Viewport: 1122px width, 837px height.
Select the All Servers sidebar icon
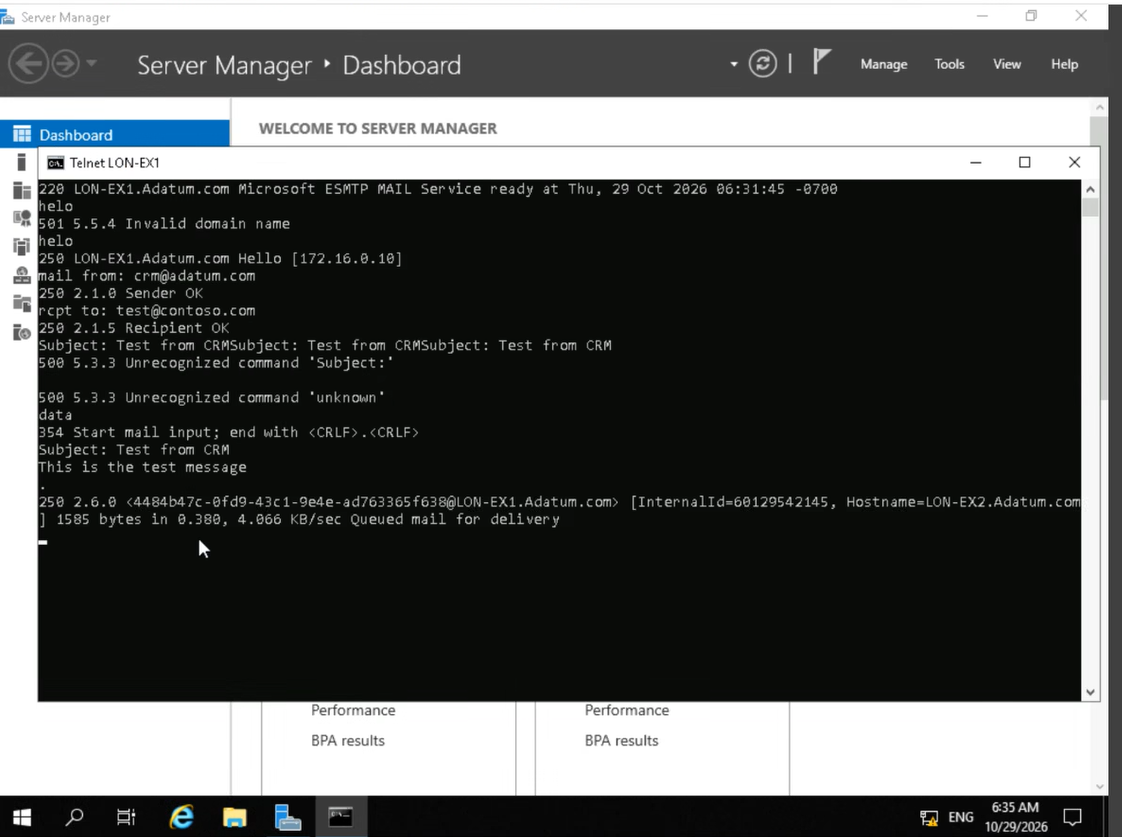point(21,190)
